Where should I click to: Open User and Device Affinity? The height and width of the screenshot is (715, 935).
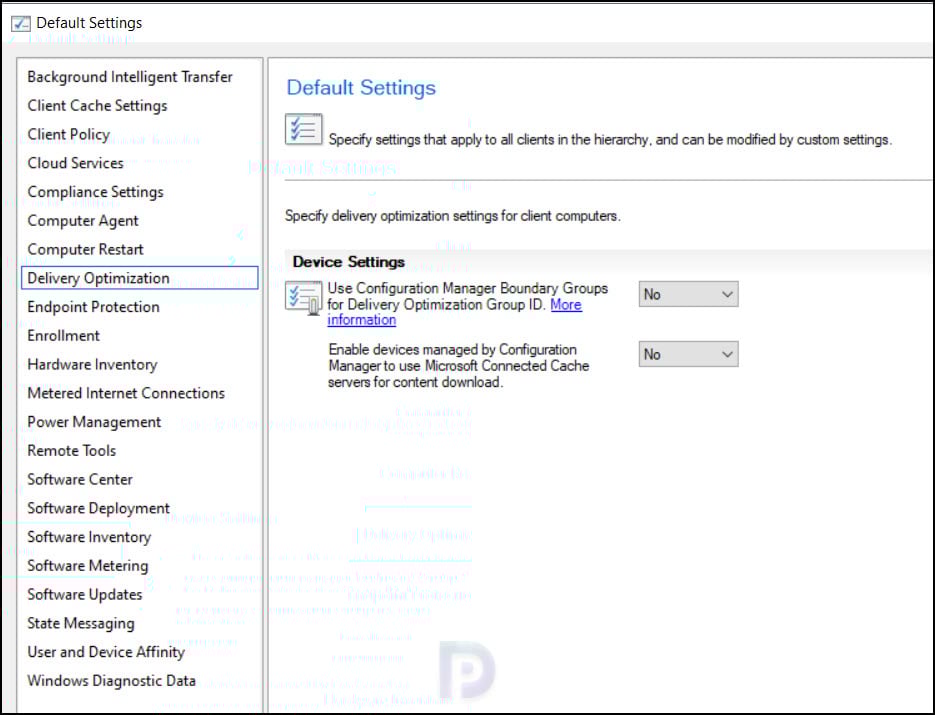106,652
